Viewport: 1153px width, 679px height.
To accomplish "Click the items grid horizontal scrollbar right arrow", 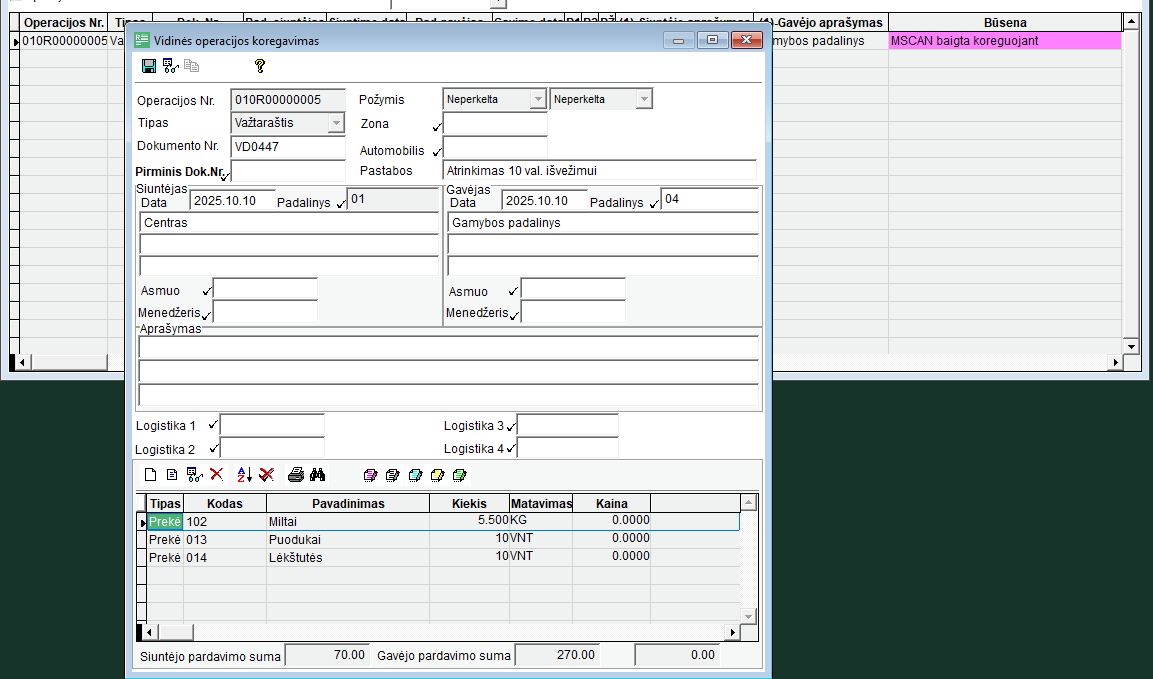I will (732, 632).
